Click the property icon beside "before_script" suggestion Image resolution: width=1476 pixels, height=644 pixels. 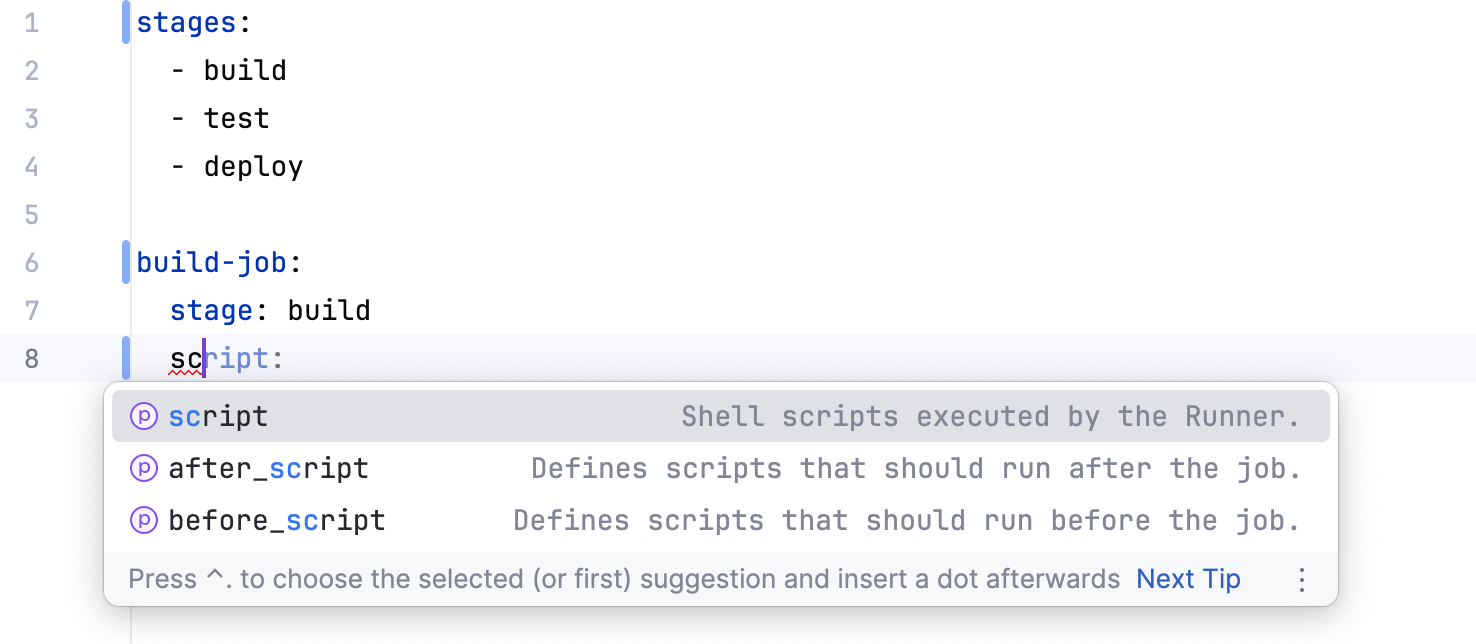[x=143, y=520]
